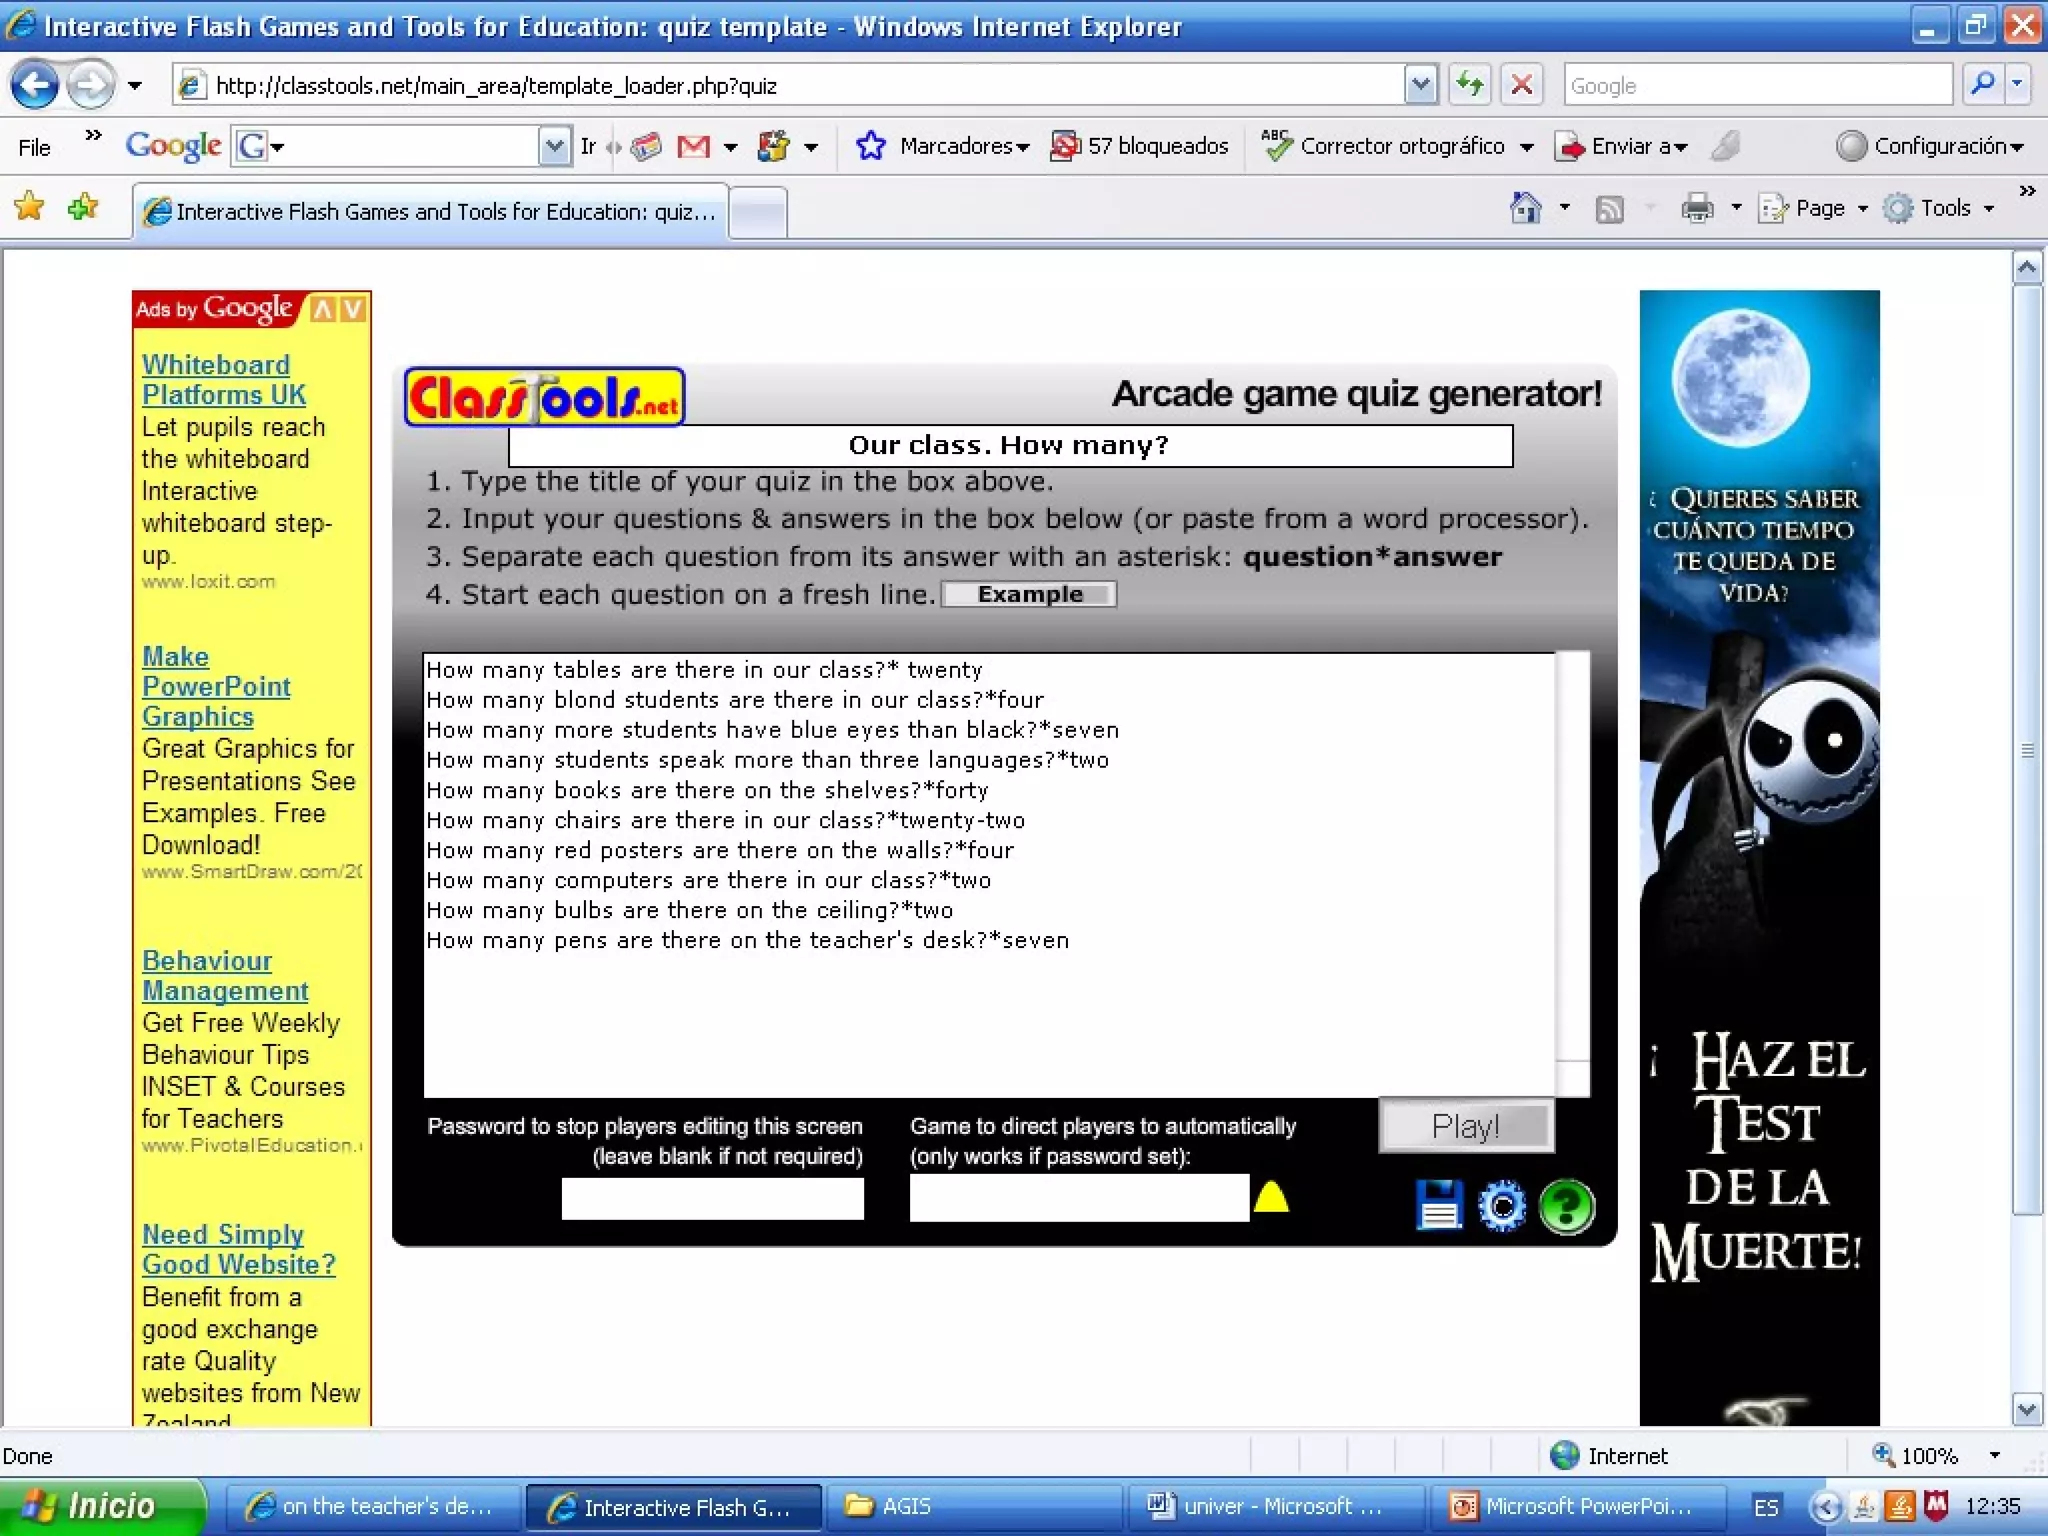Click the Home icon in command bar
Screen dimensions: 2048x1536
tap(1525, 208)
